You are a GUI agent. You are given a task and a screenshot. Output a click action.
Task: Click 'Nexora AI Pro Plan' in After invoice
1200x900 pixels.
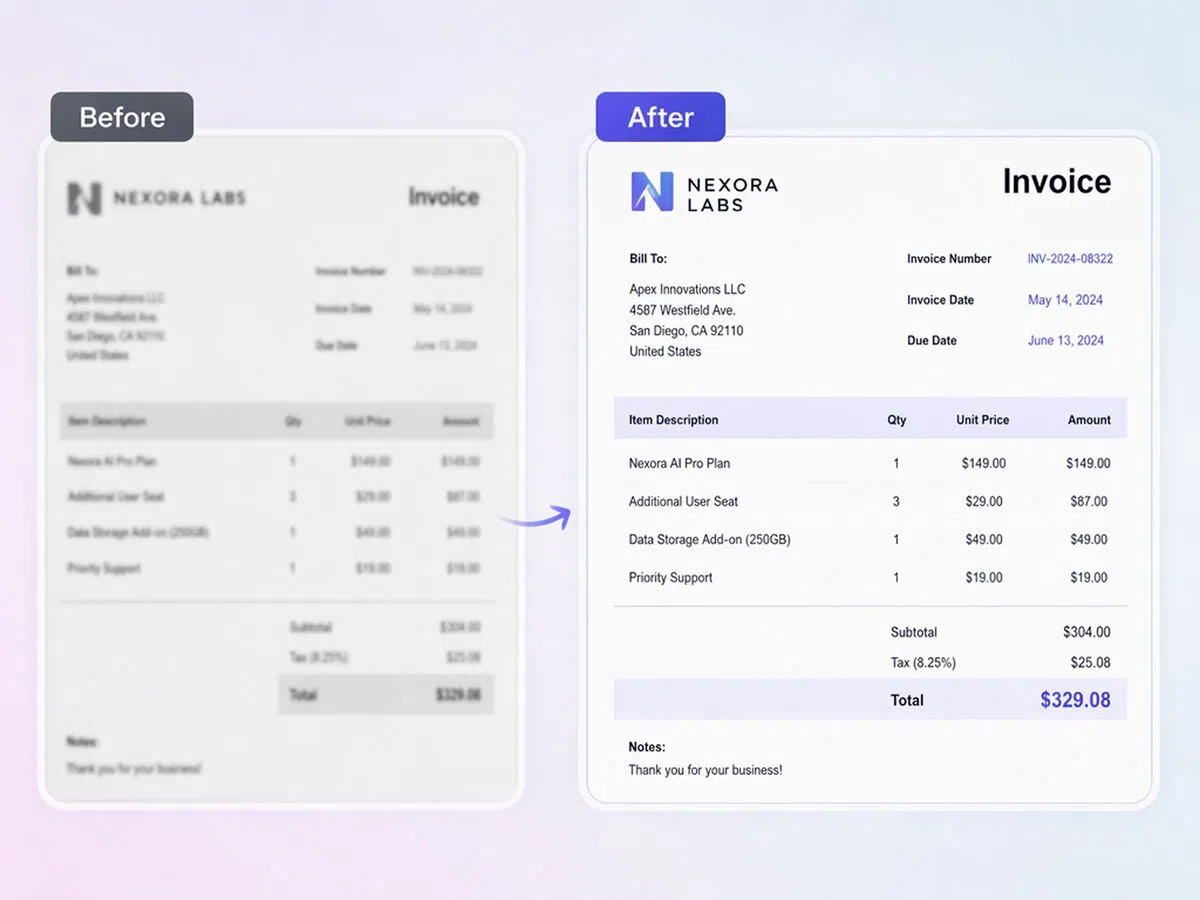coord(679,464)
